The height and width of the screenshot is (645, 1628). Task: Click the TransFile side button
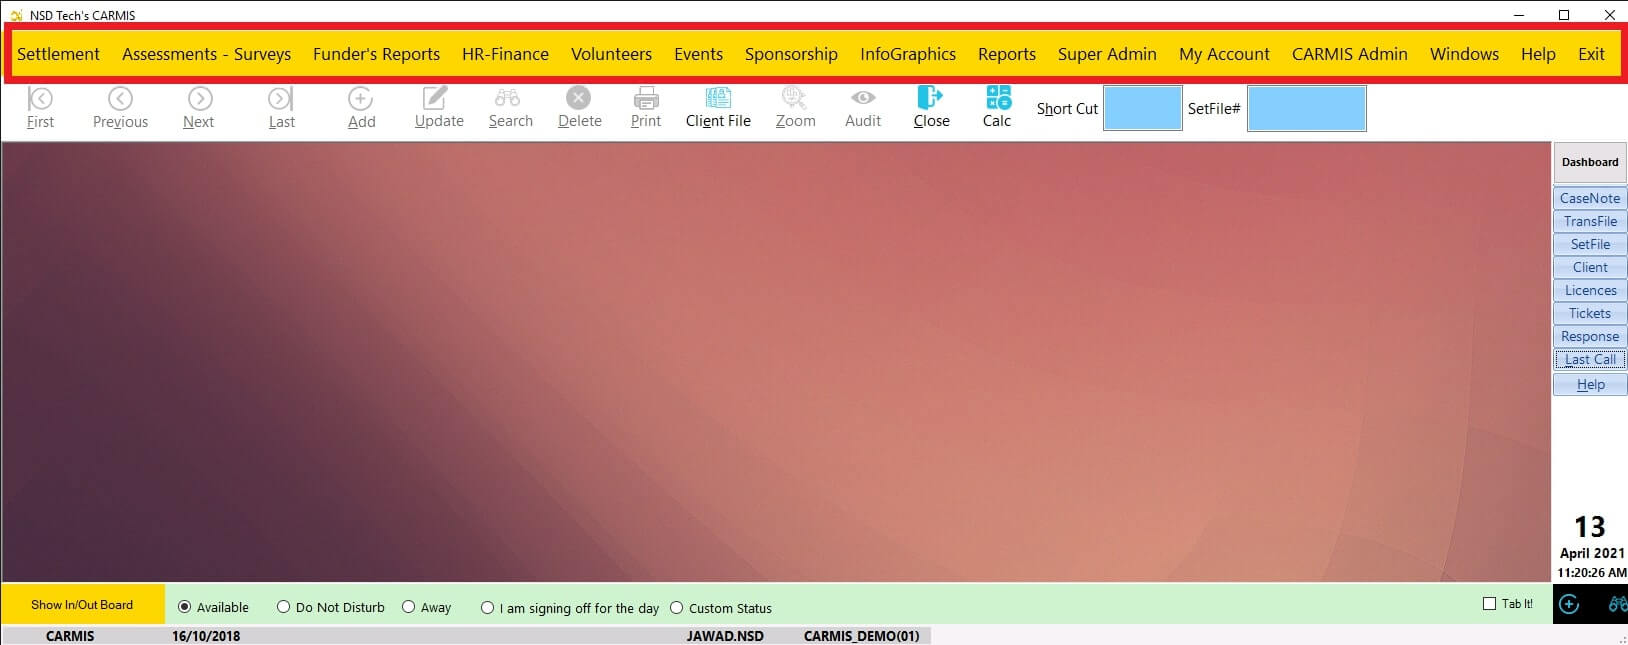(1590, 221)
